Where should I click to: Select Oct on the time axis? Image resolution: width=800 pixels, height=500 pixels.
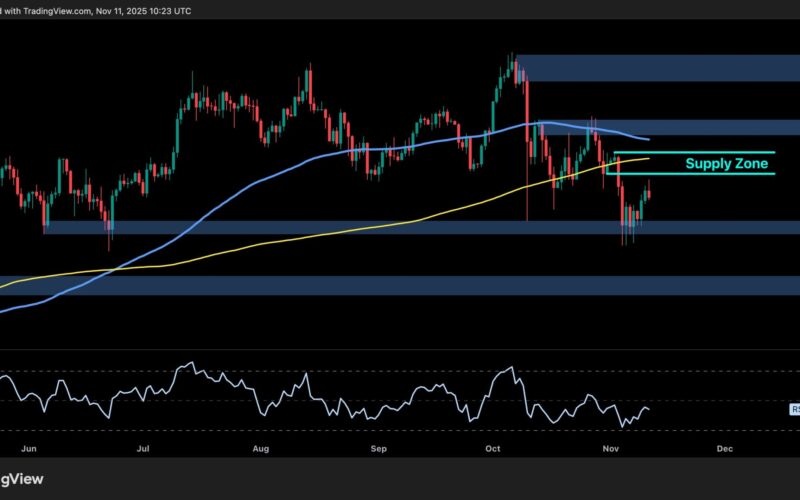coord(492,449)
